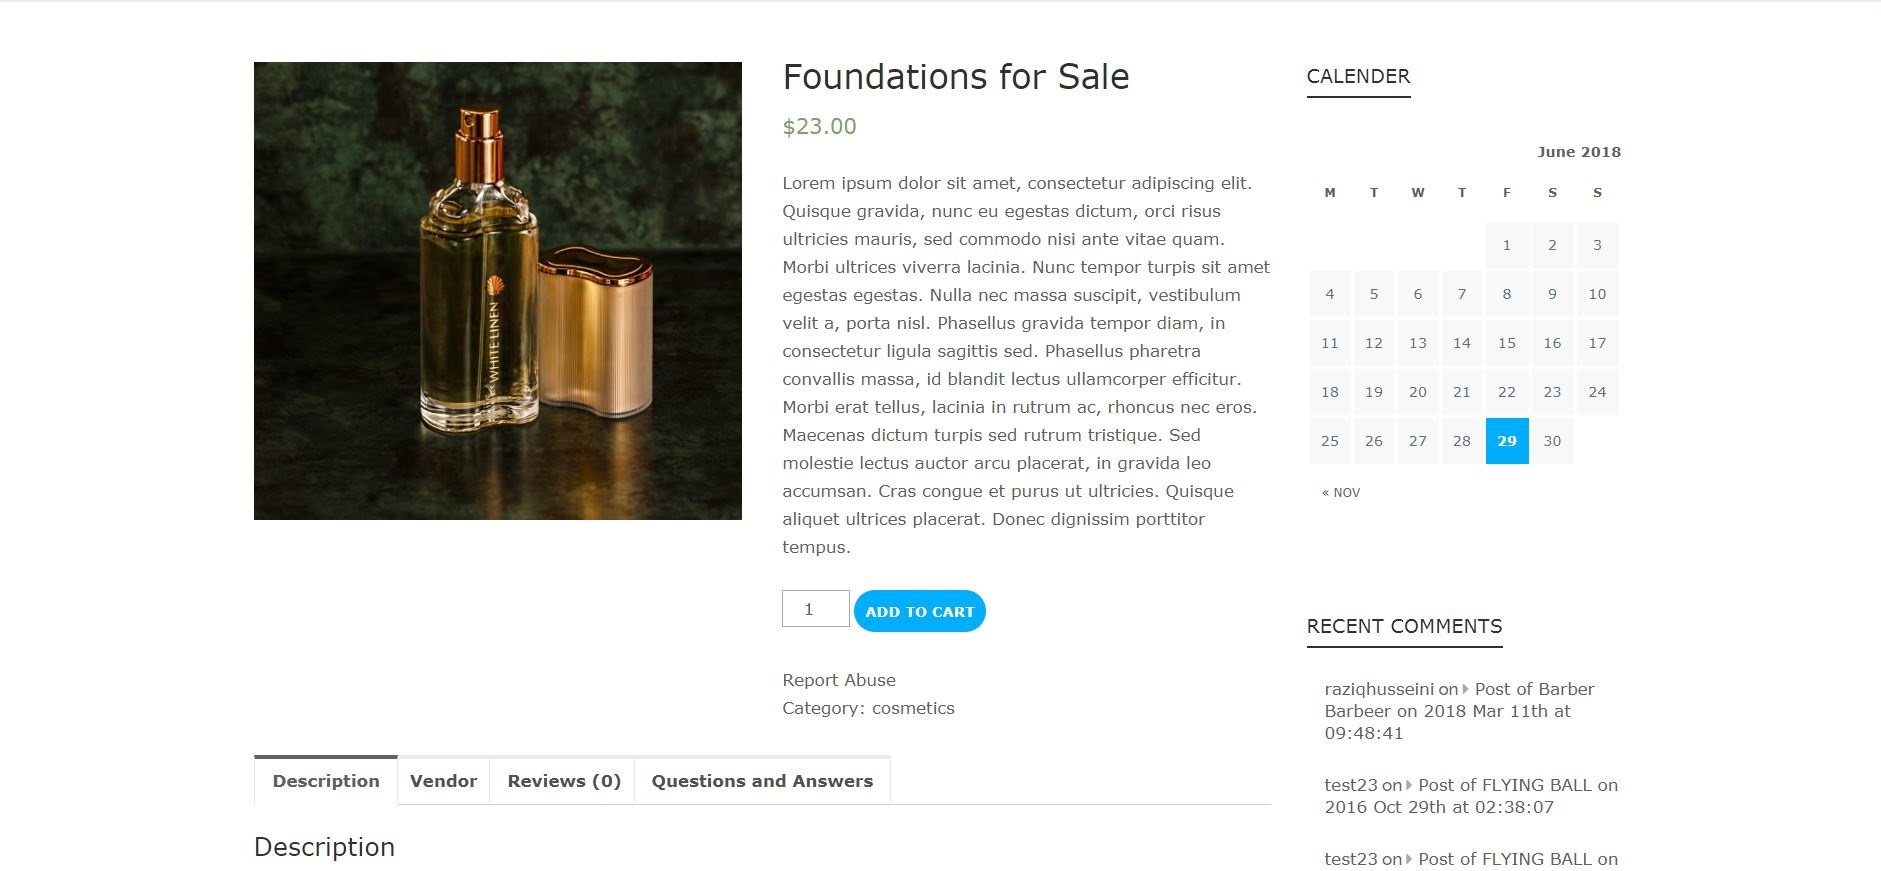The width and height of the screenshot is (1881, 871).
Task: Click arrow icon before first FLYING BALL post
Action: coord(1409,785)
